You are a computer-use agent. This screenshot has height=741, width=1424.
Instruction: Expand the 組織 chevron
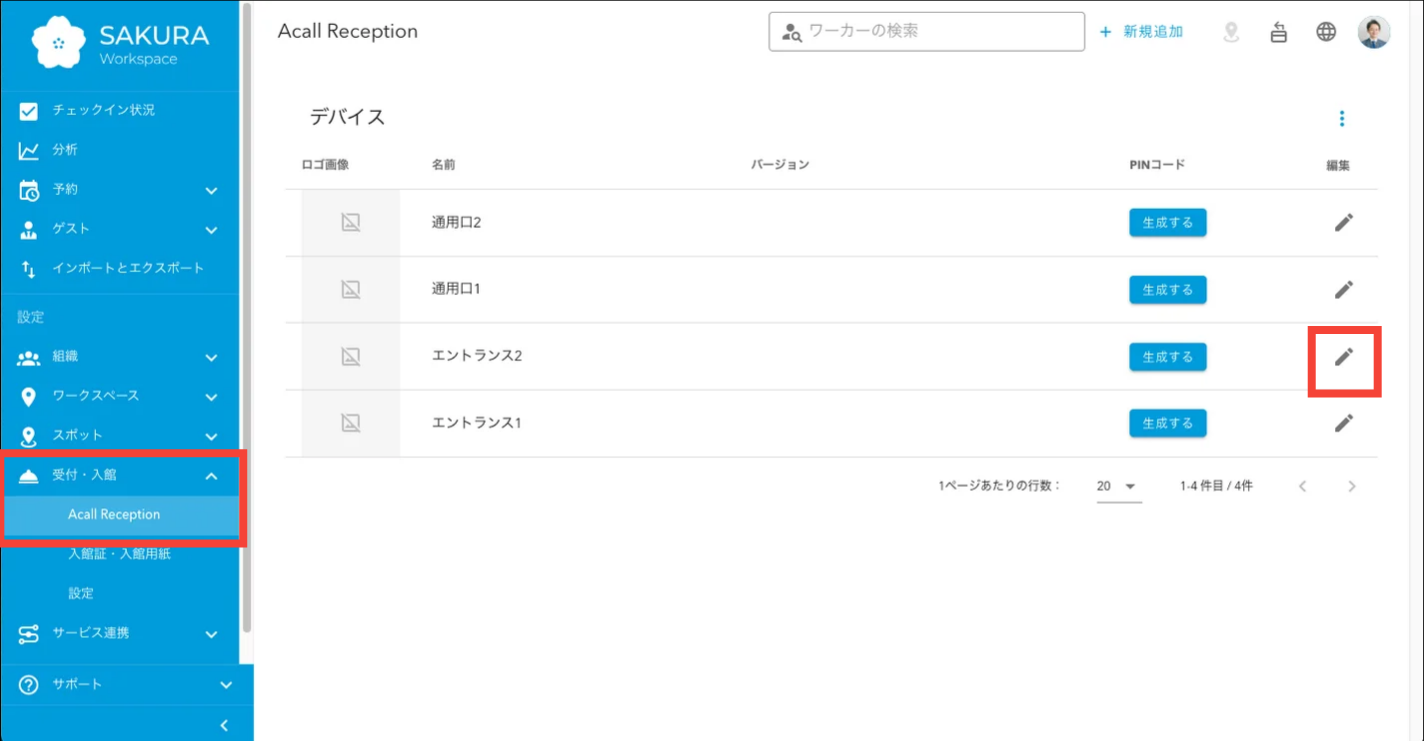tap(211, 357)
